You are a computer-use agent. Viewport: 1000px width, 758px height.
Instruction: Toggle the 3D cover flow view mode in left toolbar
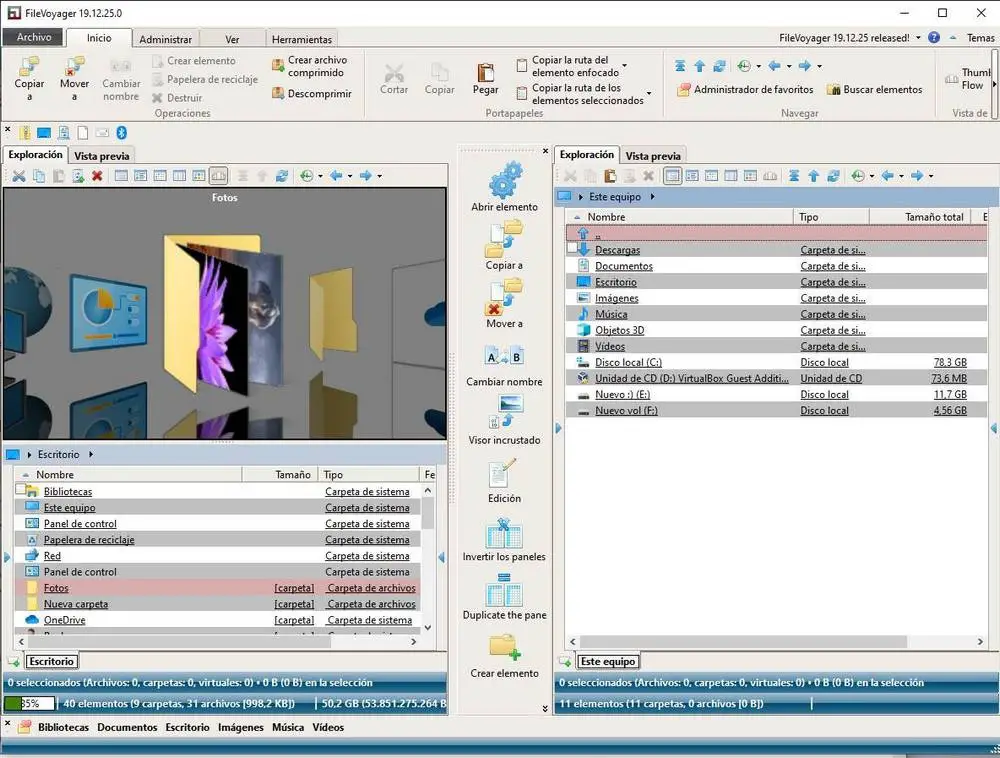pos(218,175)
